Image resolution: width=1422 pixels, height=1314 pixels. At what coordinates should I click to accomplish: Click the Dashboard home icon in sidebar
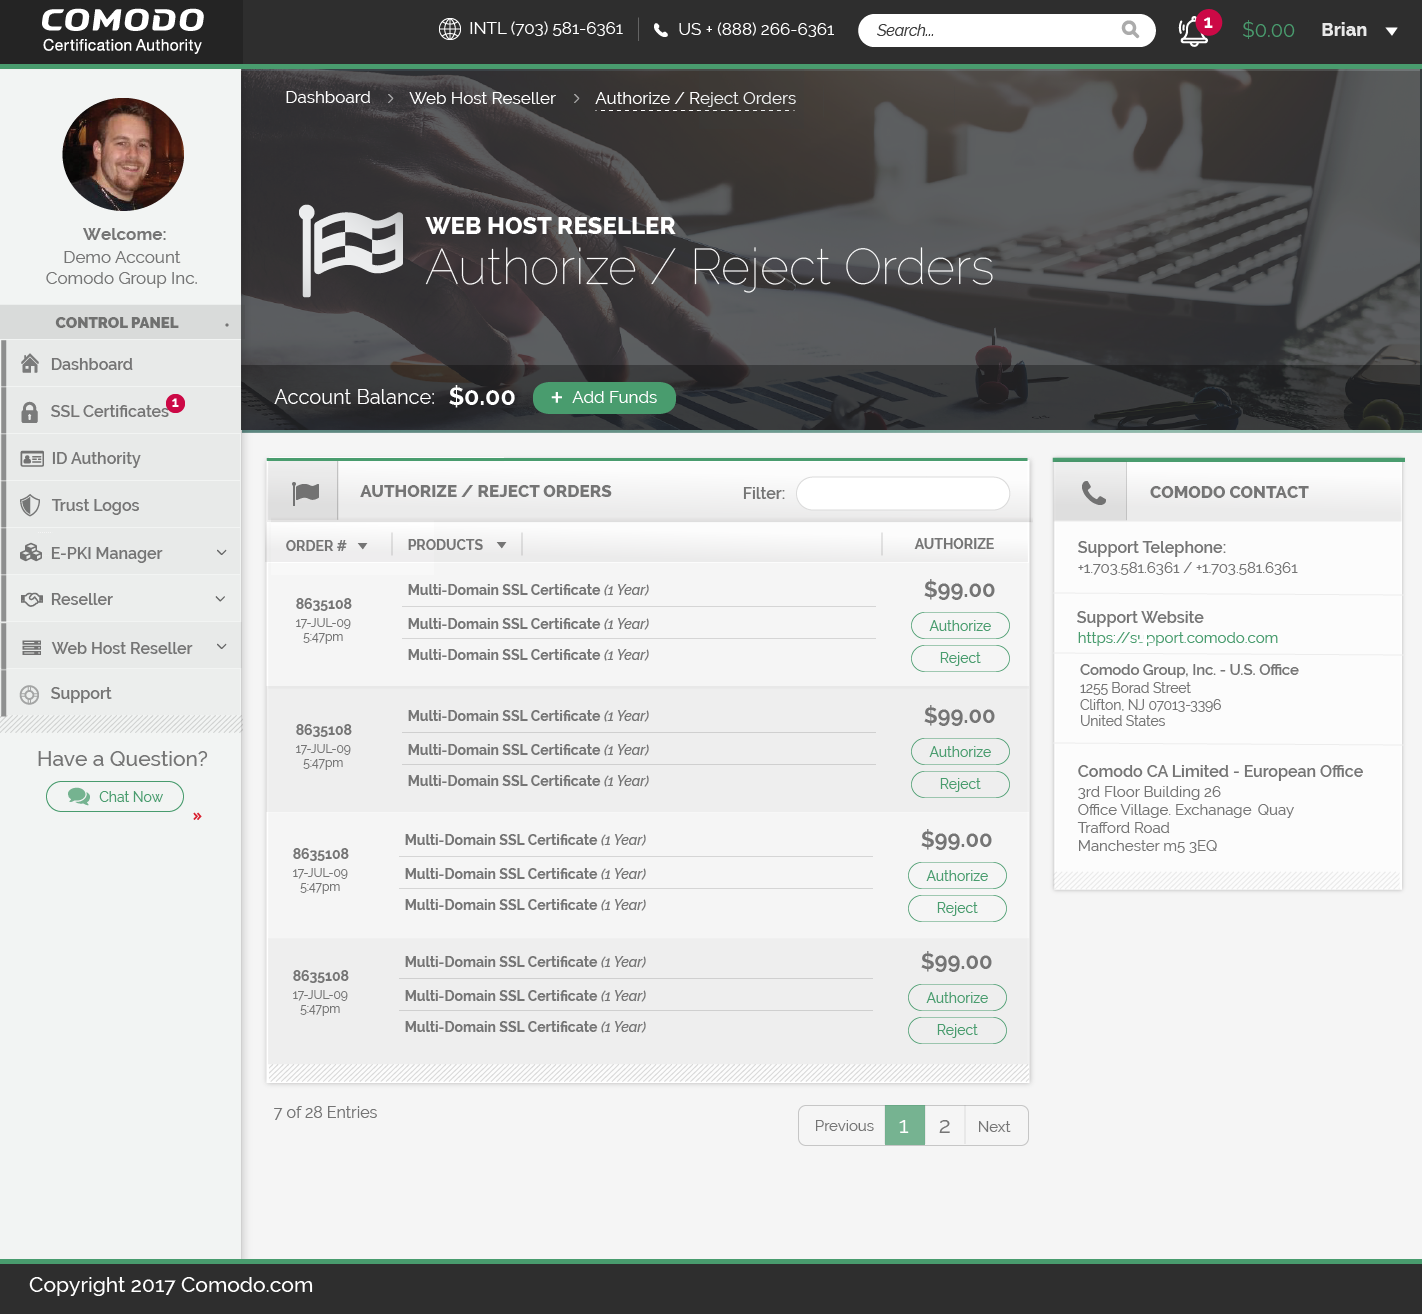tap(30, 363)
